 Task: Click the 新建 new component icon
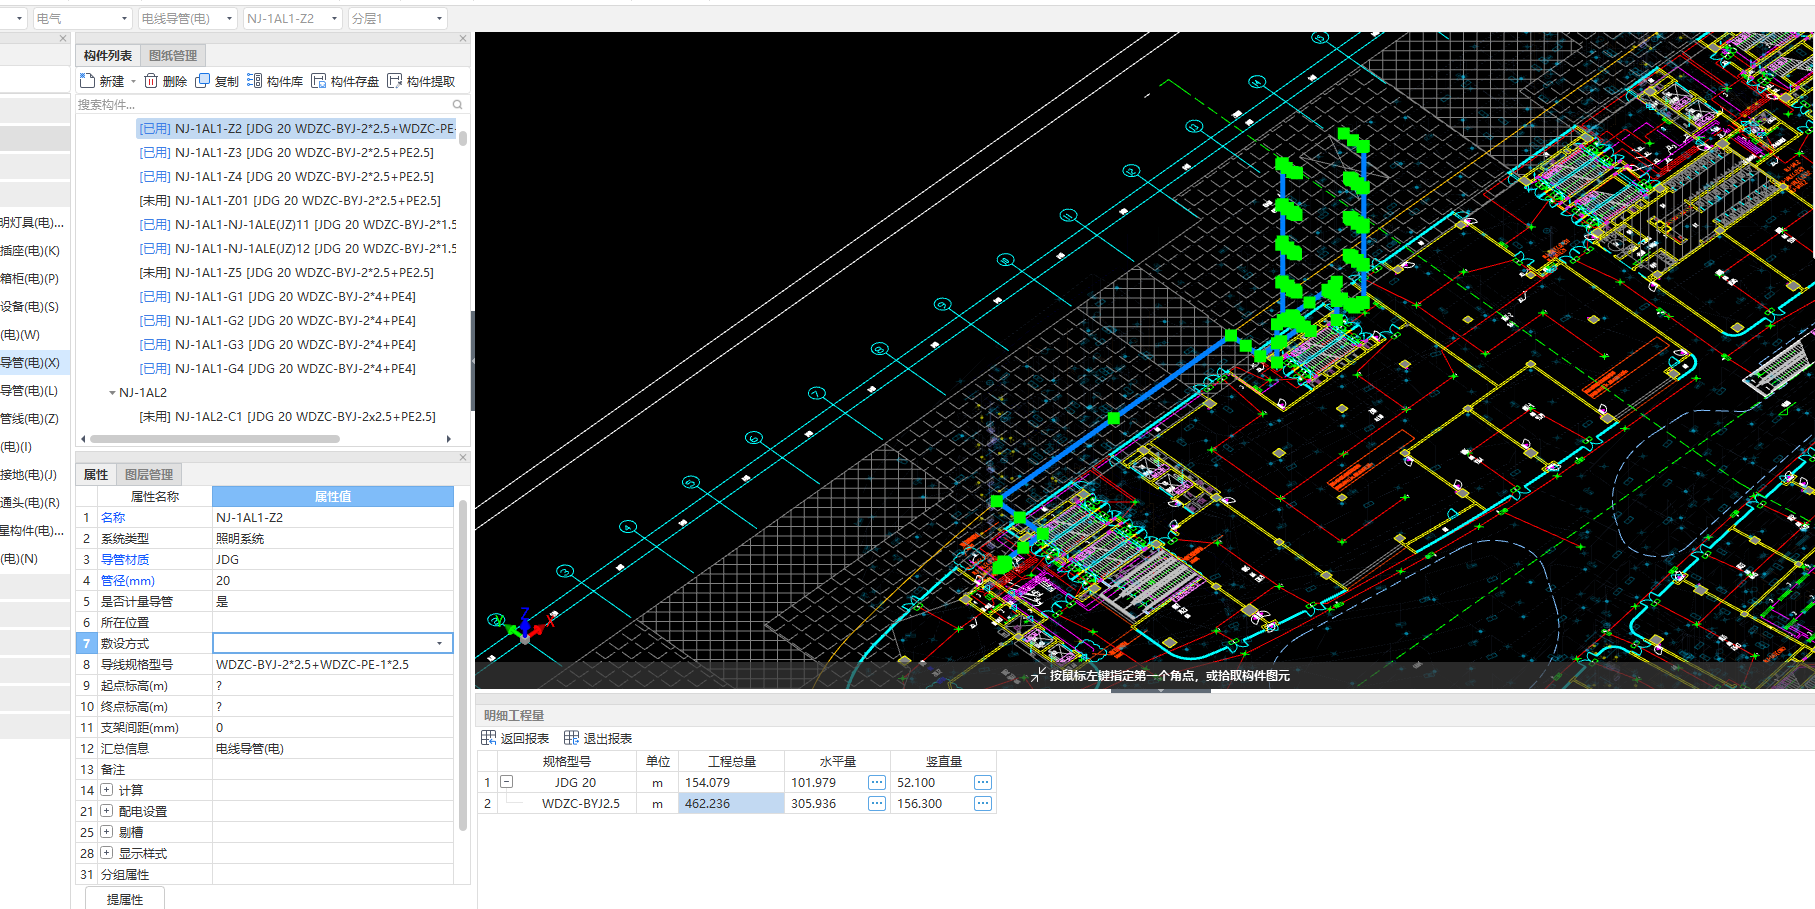[88, 81]
